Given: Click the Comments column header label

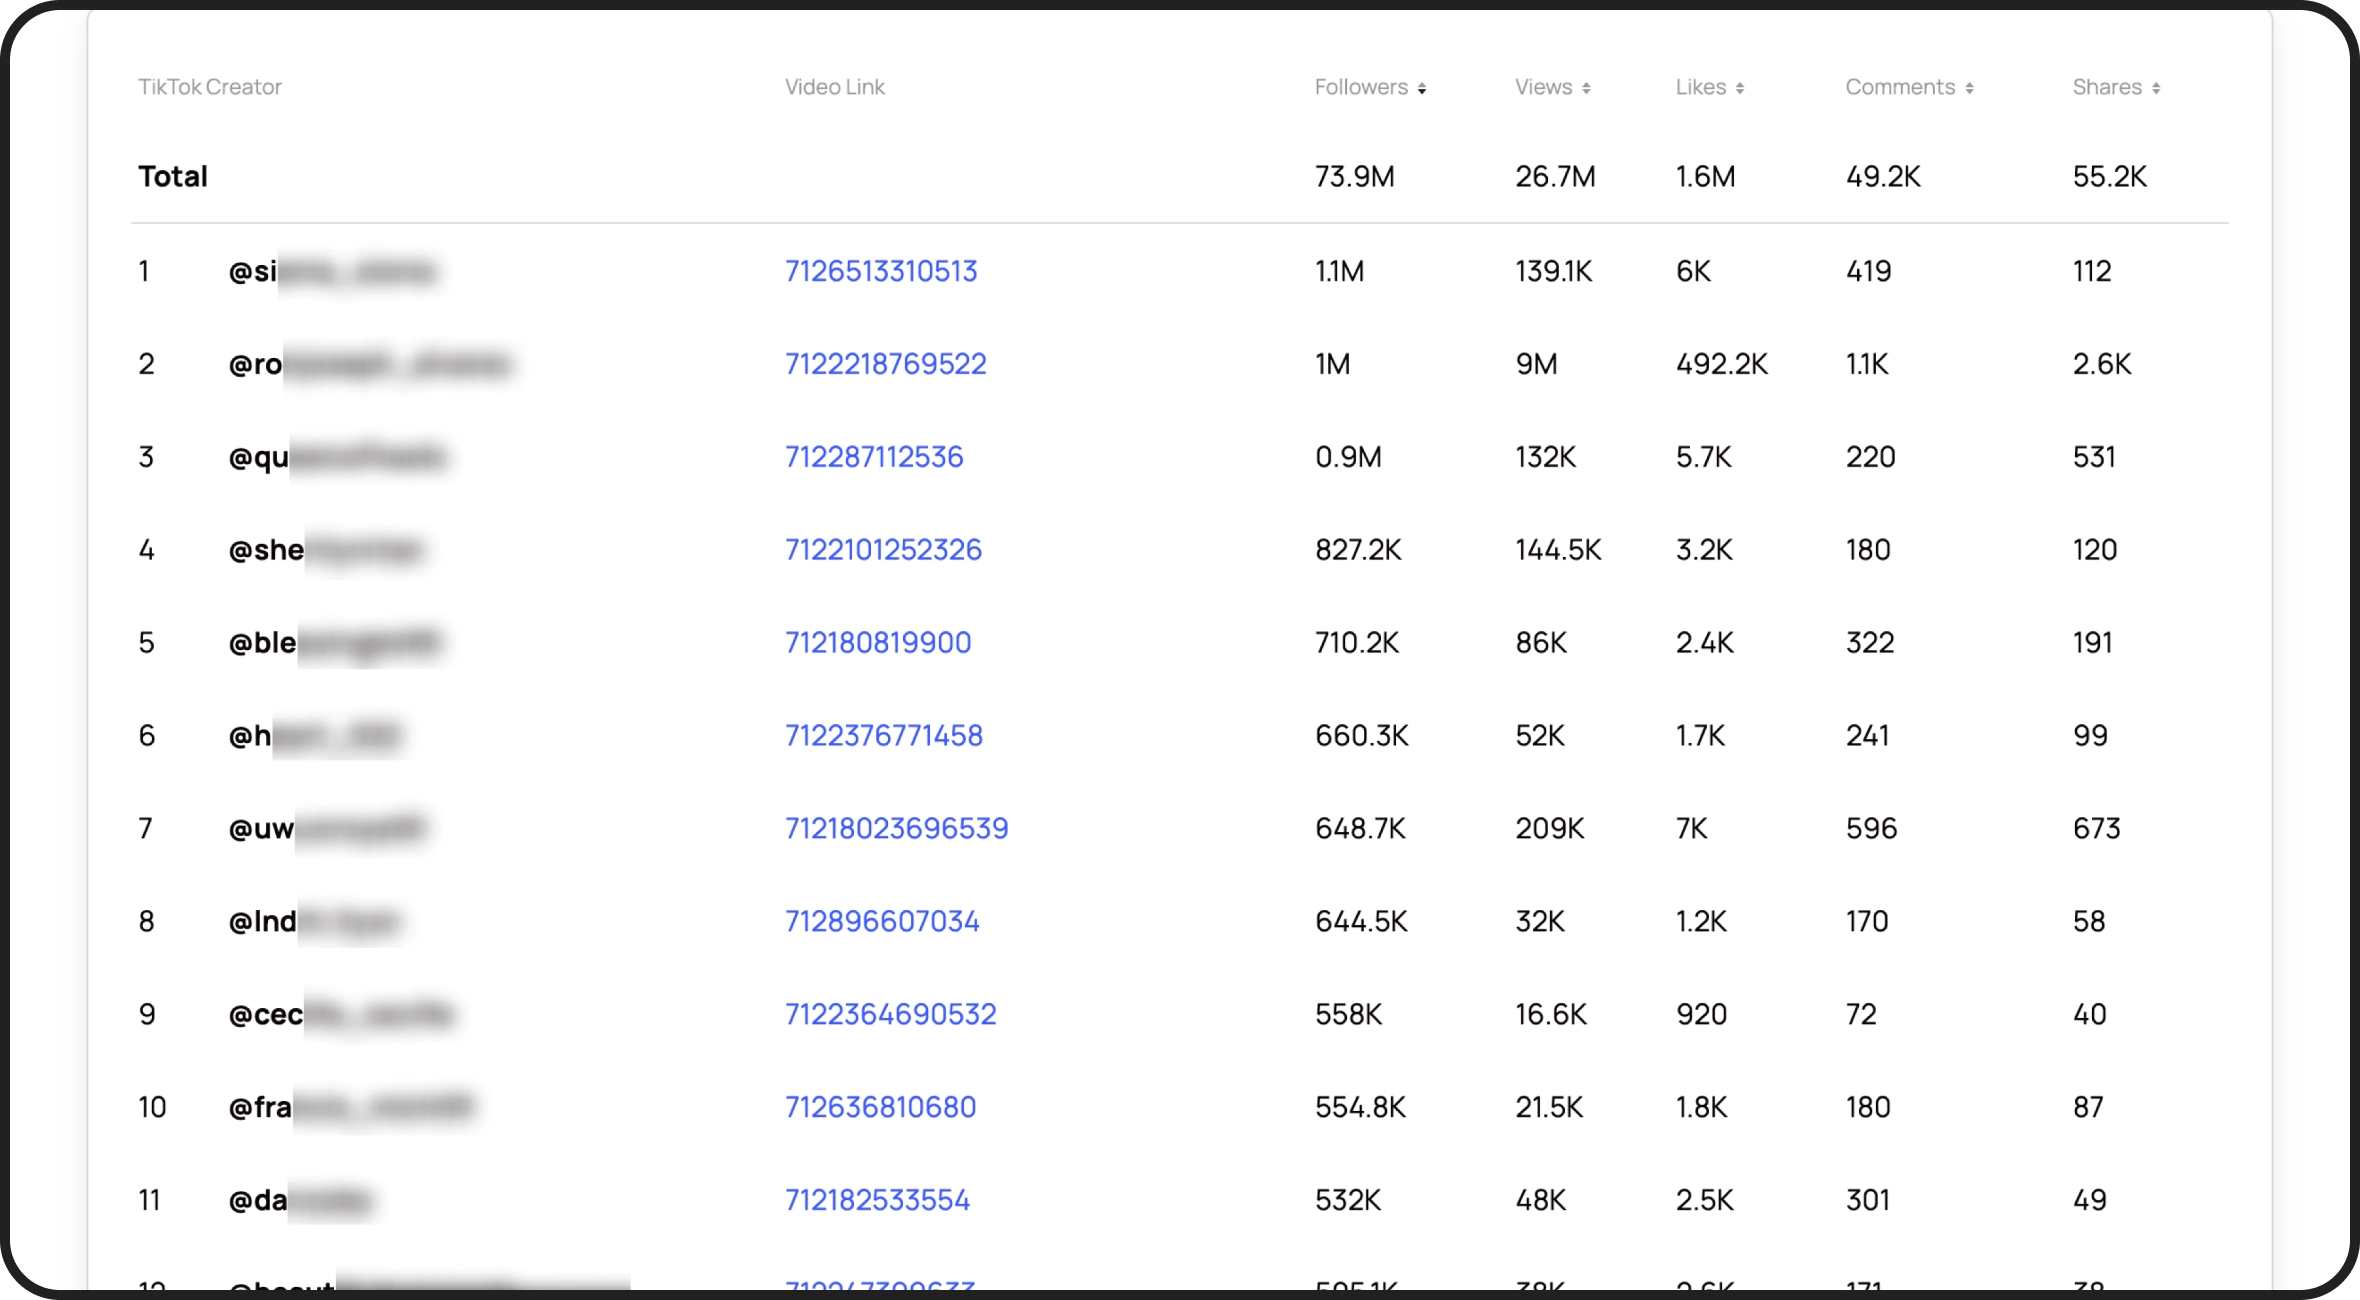Looking at the screenshot, I should (1900, 87).
